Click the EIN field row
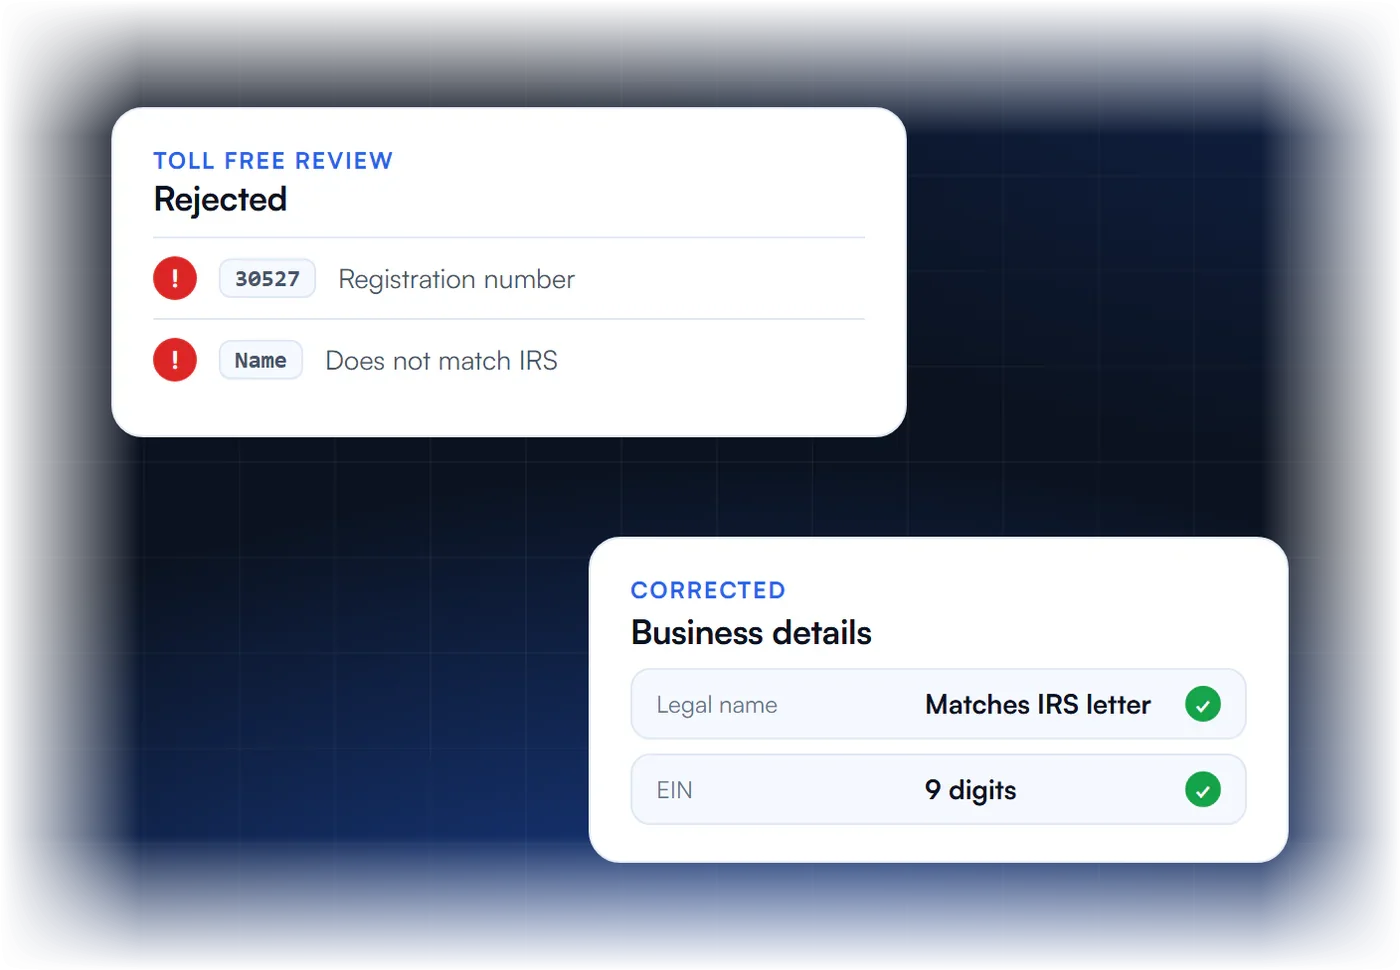This screenshot has width=1400, height=970. tap(938, 789)
